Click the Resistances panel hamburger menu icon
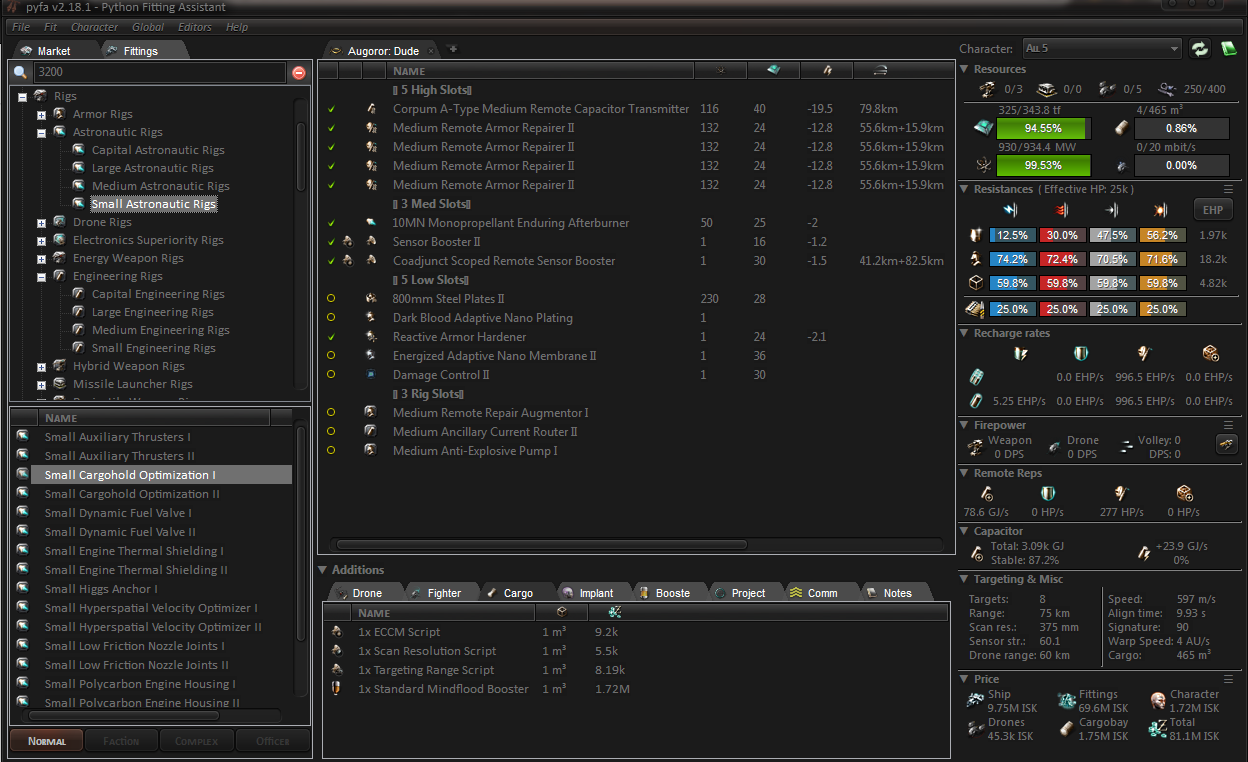Screen dimensions: 1248x762 tap(1228, 189)
